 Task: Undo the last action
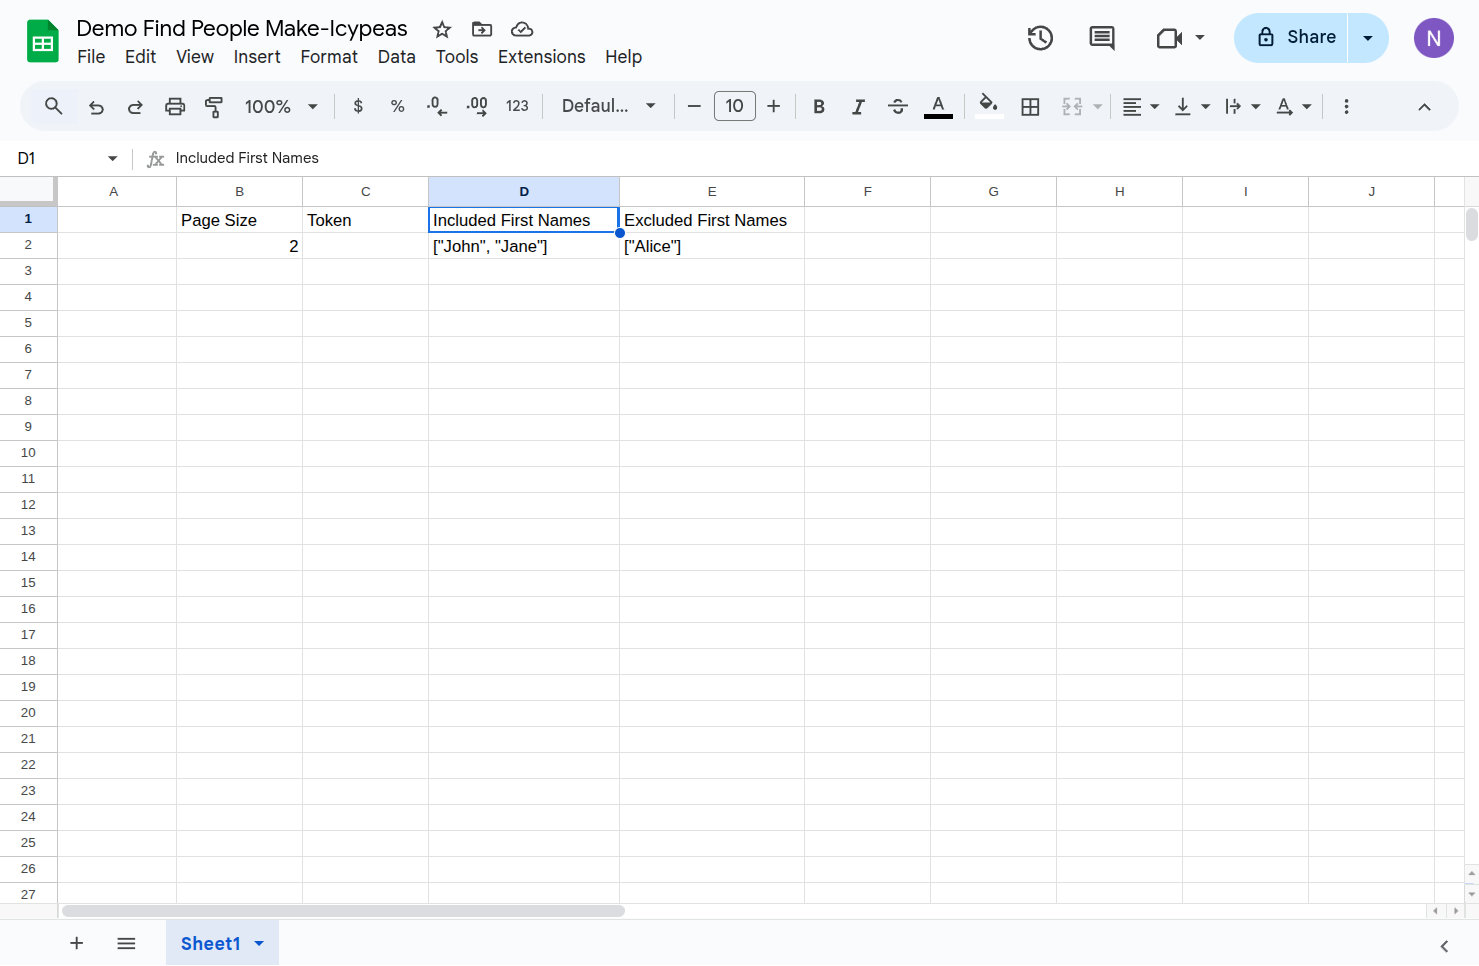[x=96, y=106]
